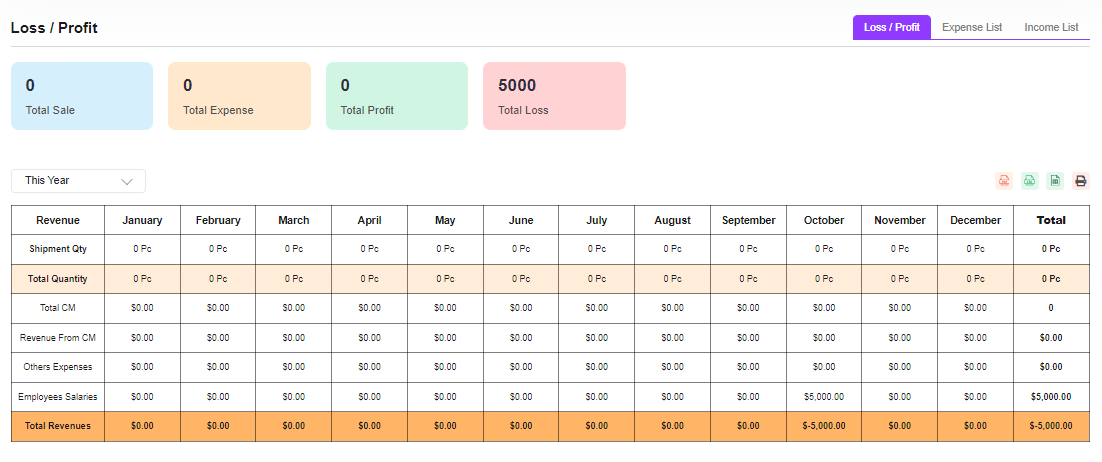
Task: Open the Income List tab
Action: click(1051, 27)
